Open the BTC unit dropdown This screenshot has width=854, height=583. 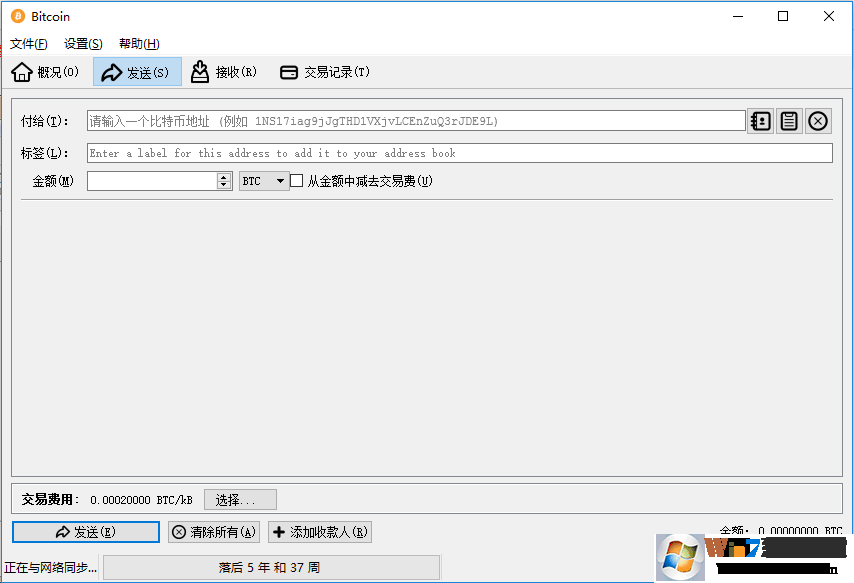[264, 181]
